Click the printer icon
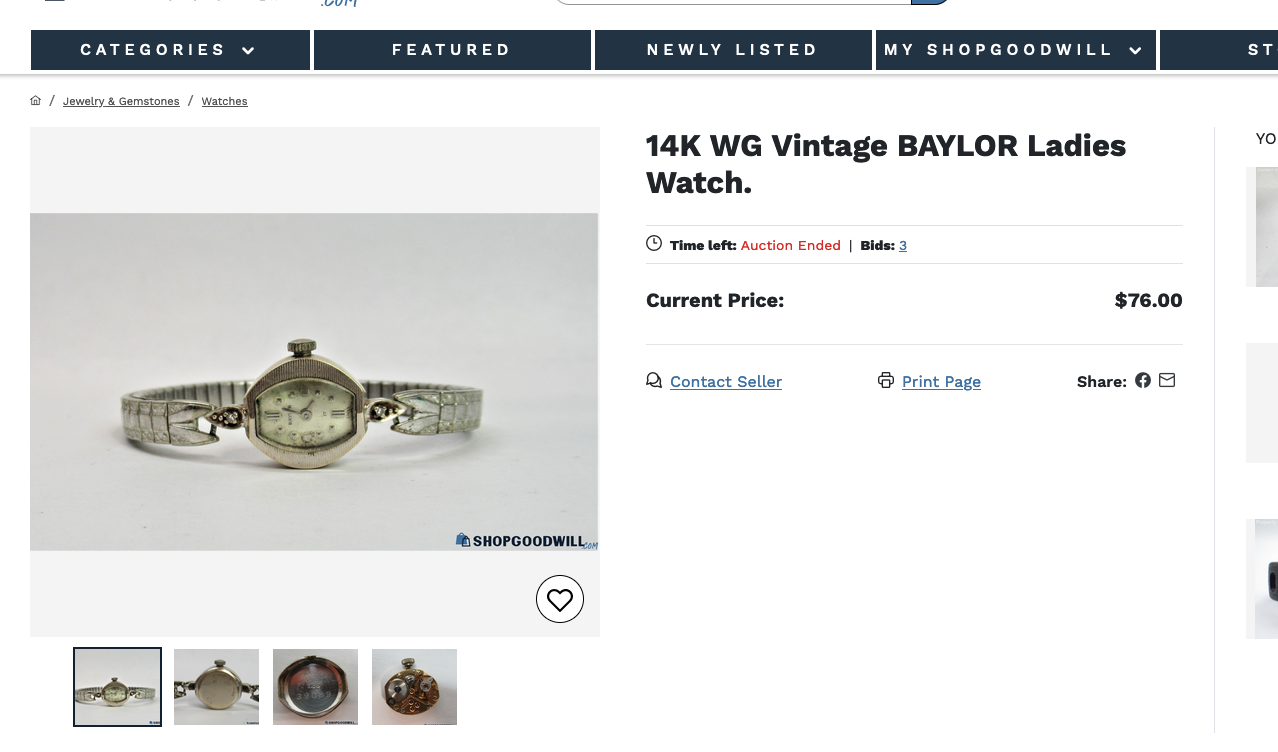This screenshot has width=1278, height=752. [x=886, y=380]
